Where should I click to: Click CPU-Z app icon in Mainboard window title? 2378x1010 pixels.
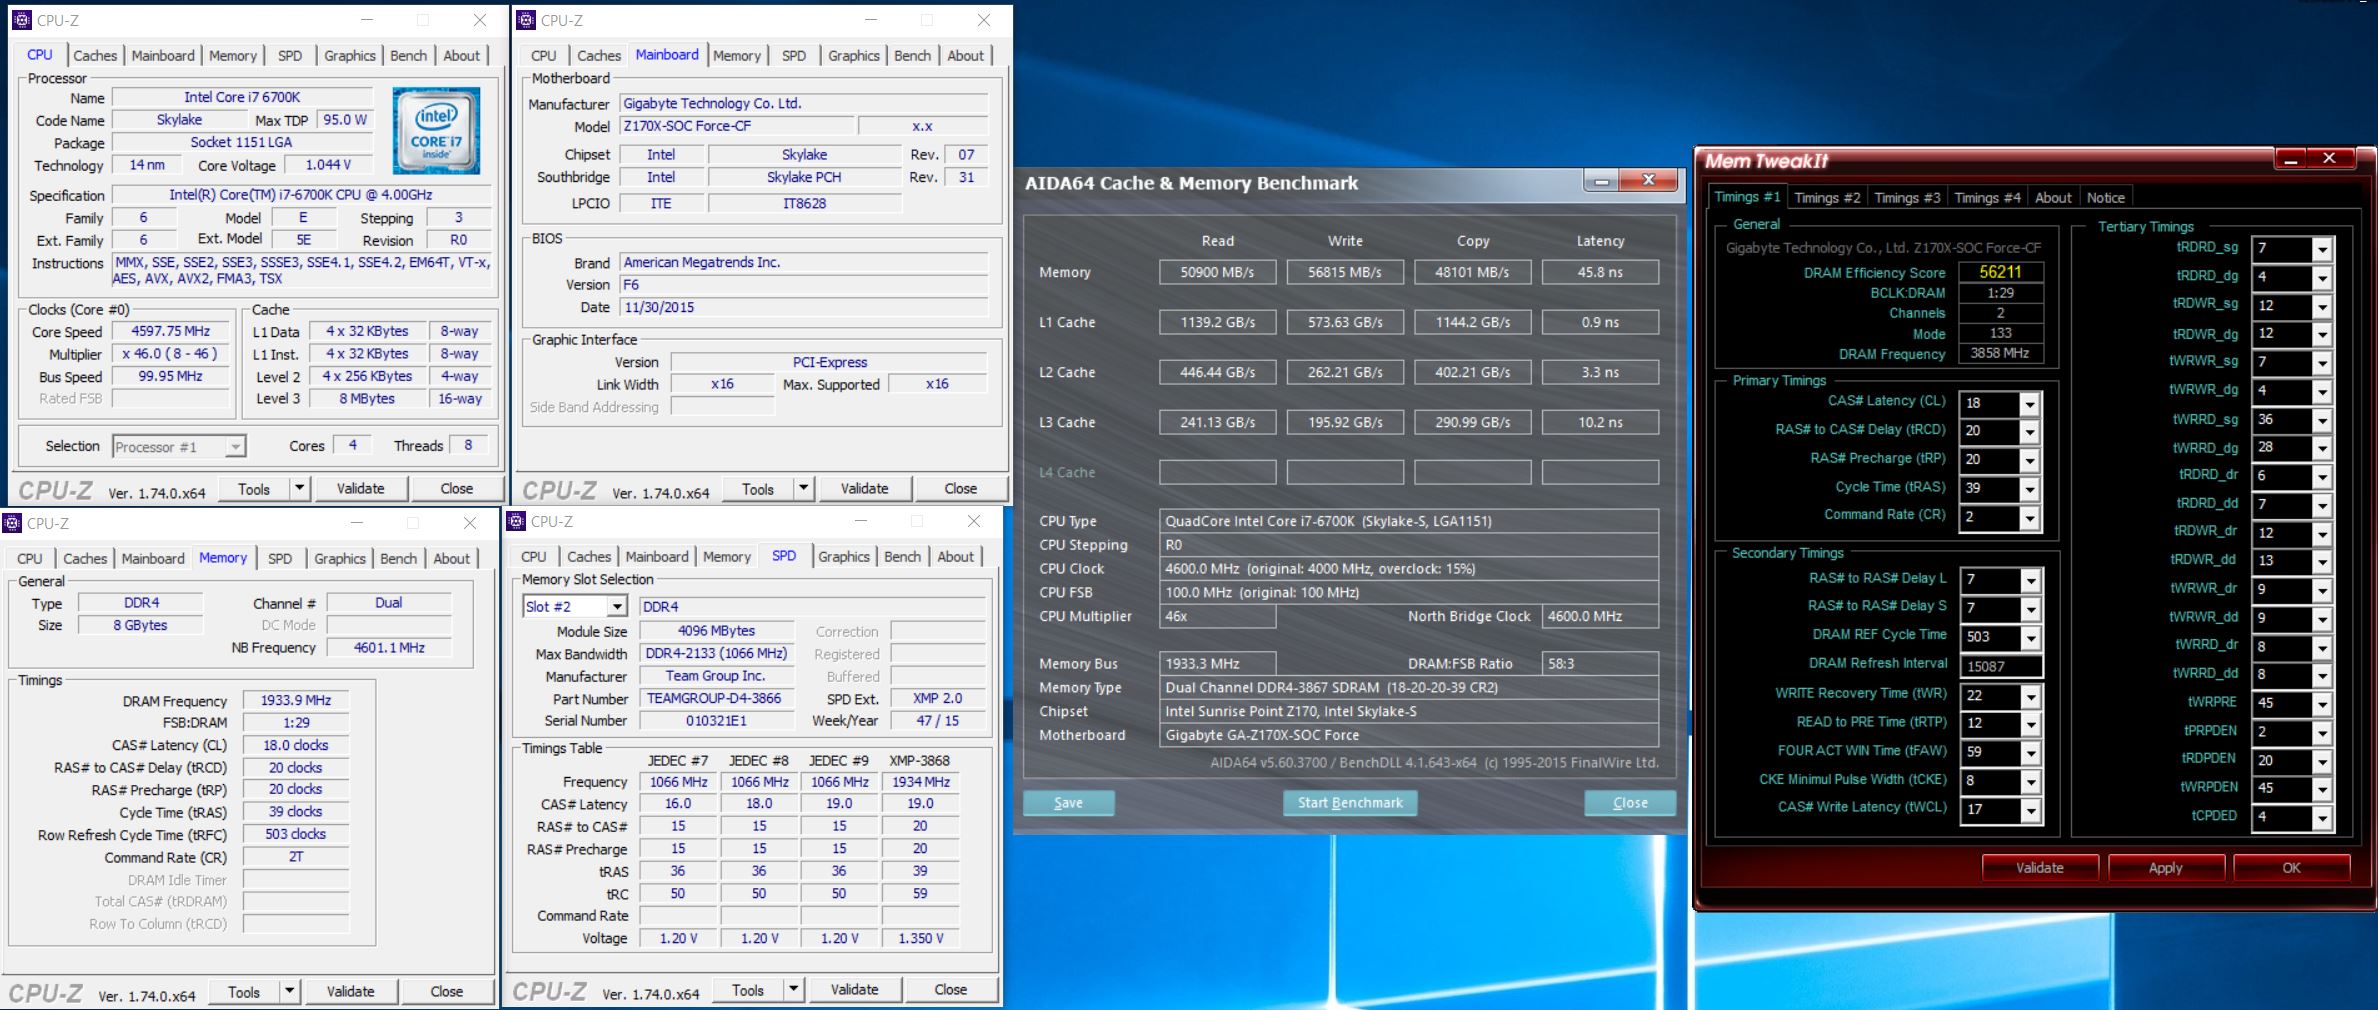(526, 20)
